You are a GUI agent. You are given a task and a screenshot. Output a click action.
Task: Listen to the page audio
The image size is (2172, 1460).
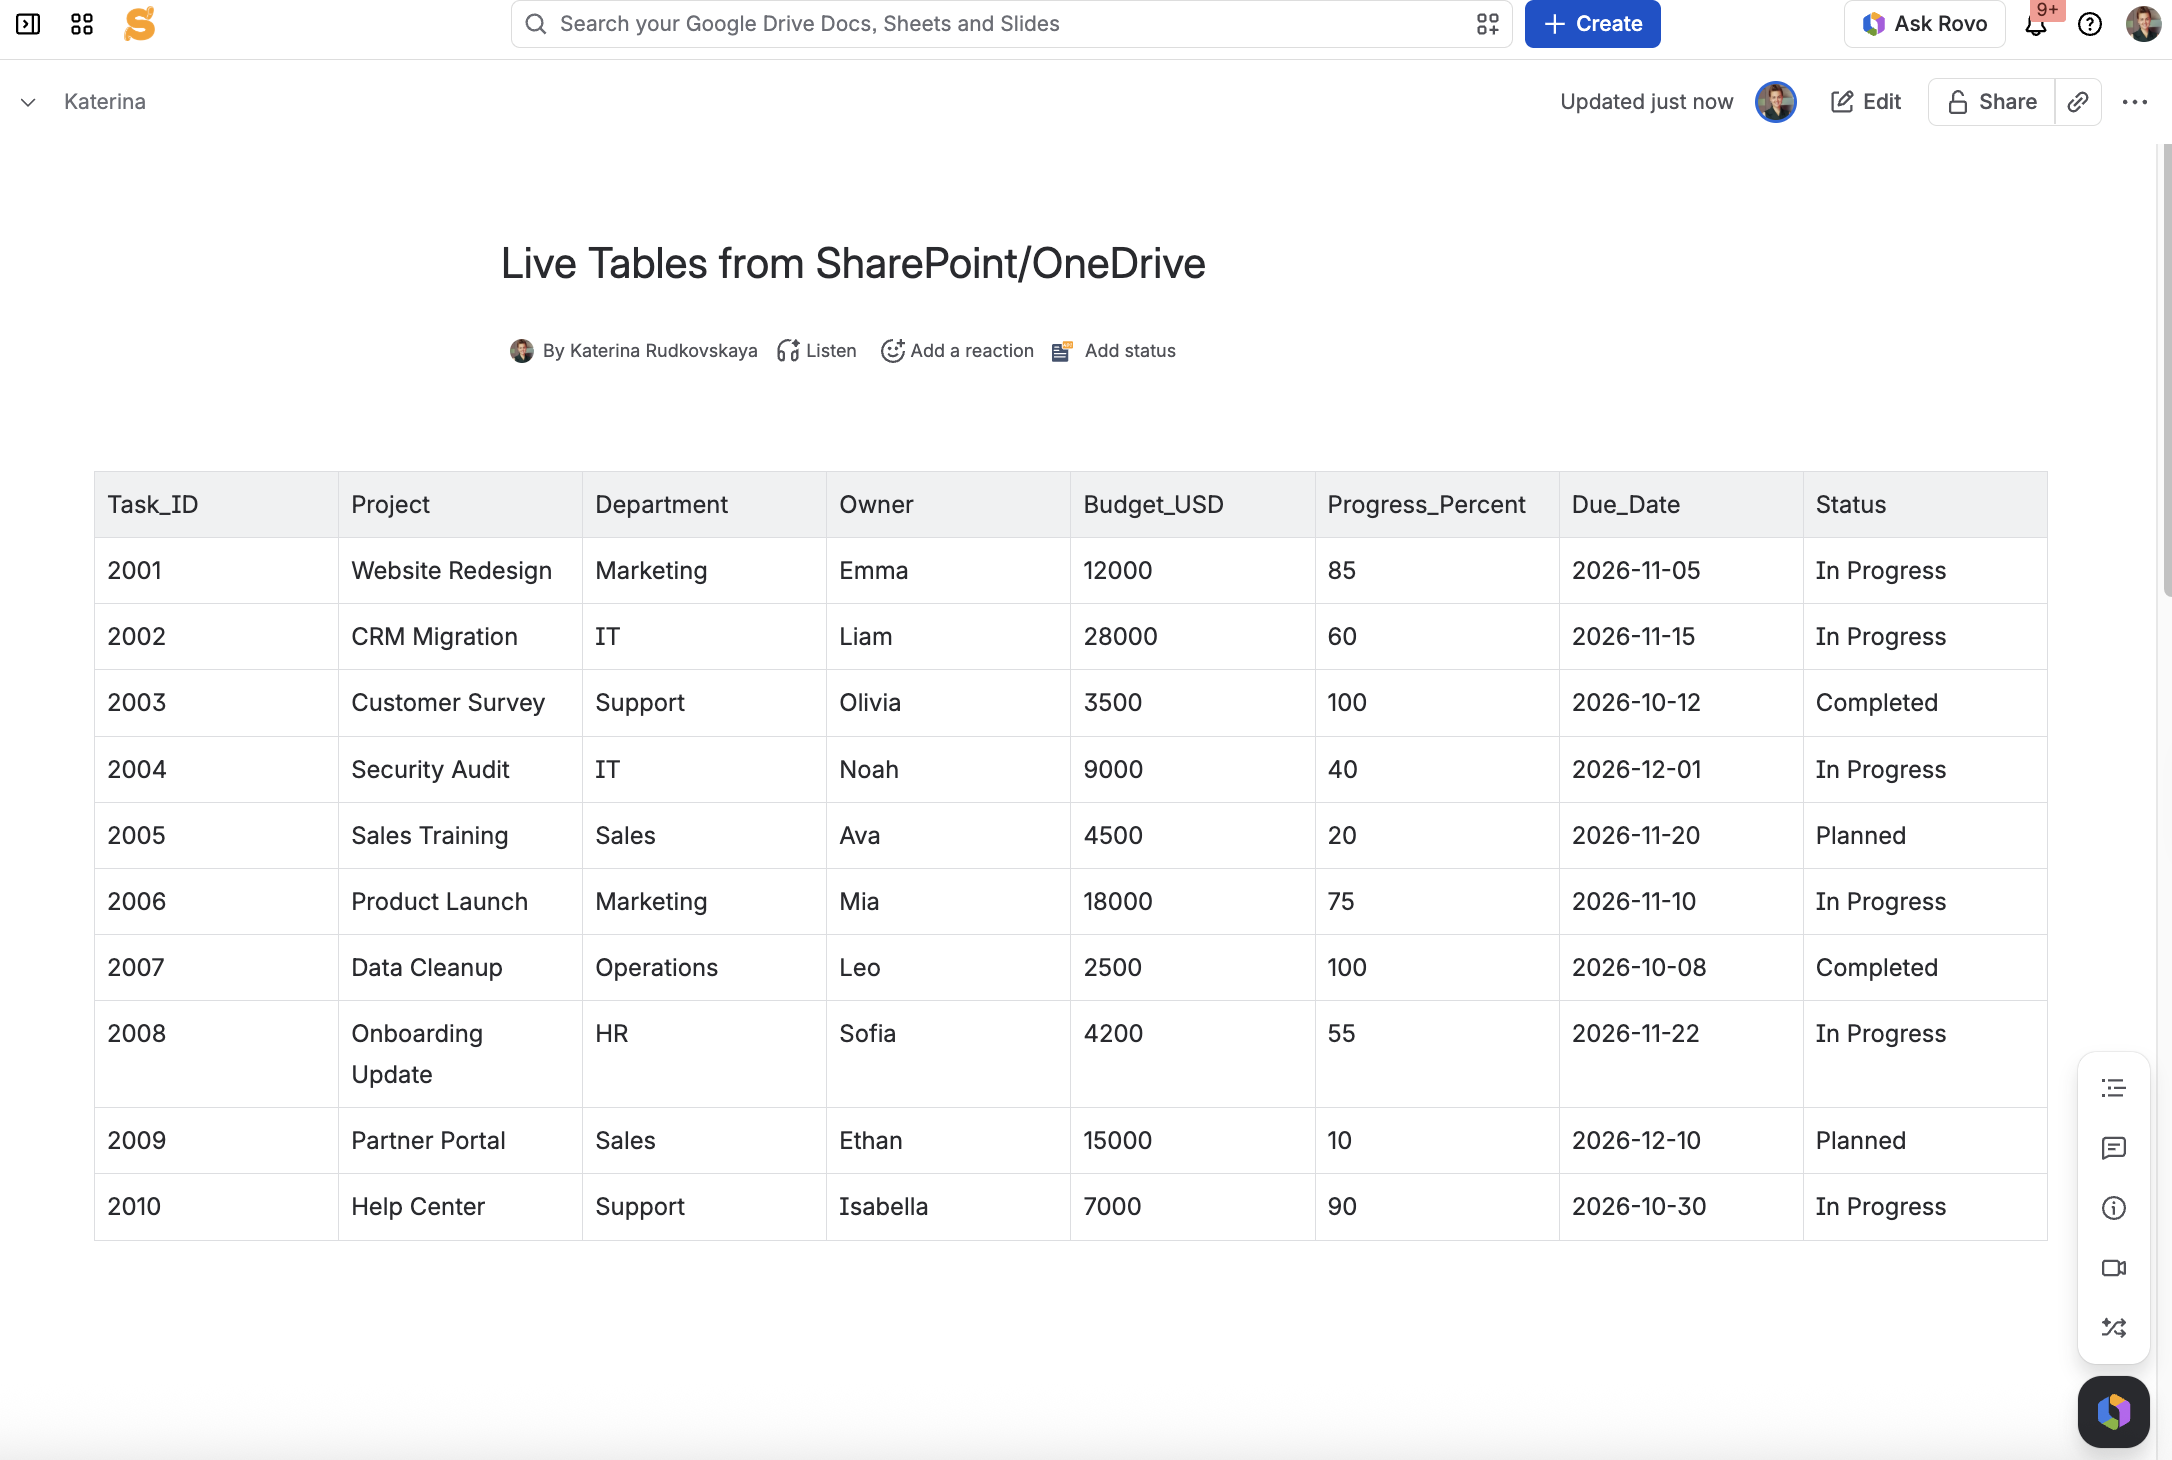tap(817, 351)
